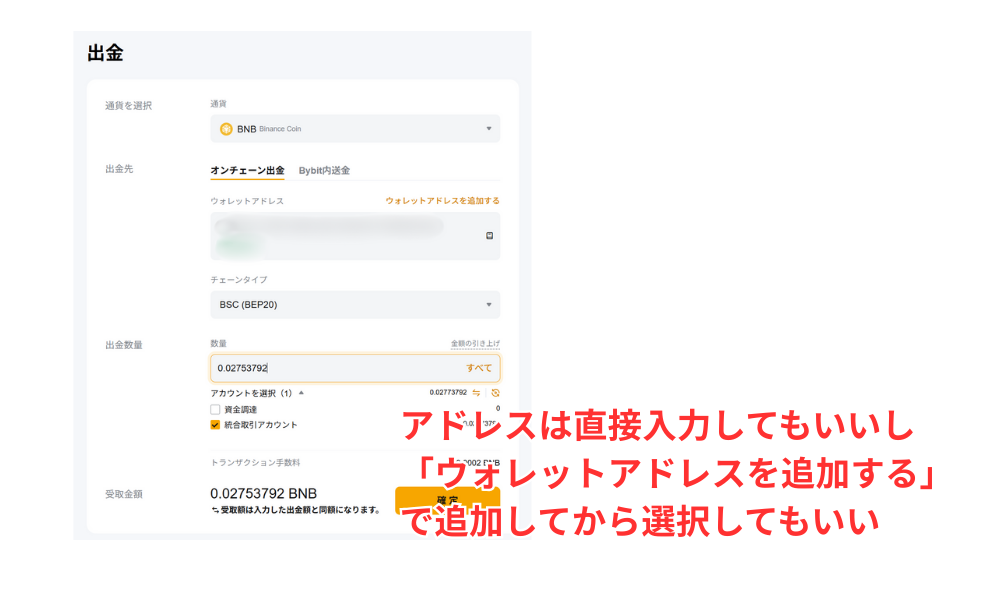This screenshot has width=1000, height=600.
Task: Click the 数量 amount input field
Action: click(330, 368)
